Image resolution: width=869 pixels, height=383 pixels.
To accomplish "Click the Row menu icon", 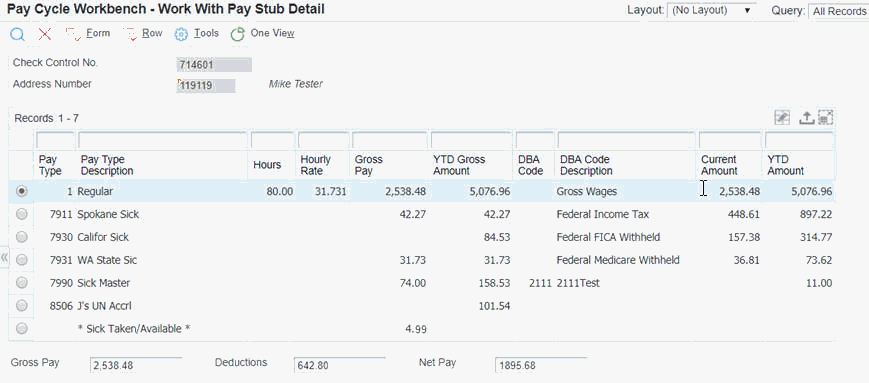I will point(131,34).
